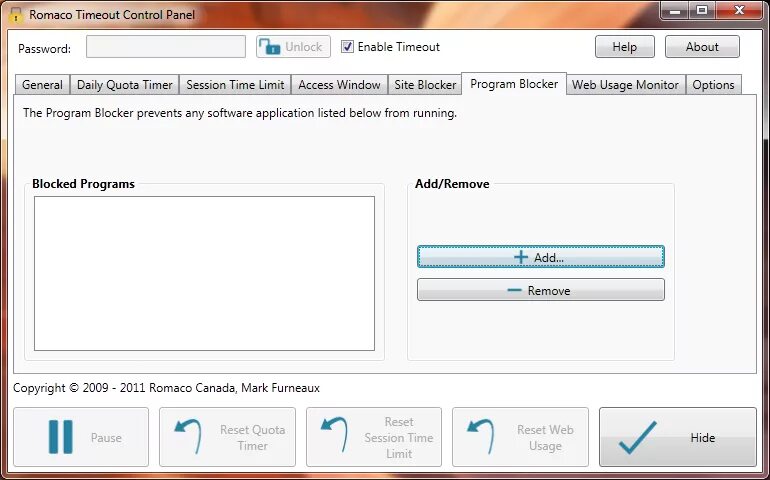Viewport: 770px width, 480px height.
Task: Click the Remove button
Action: [541, 290]
